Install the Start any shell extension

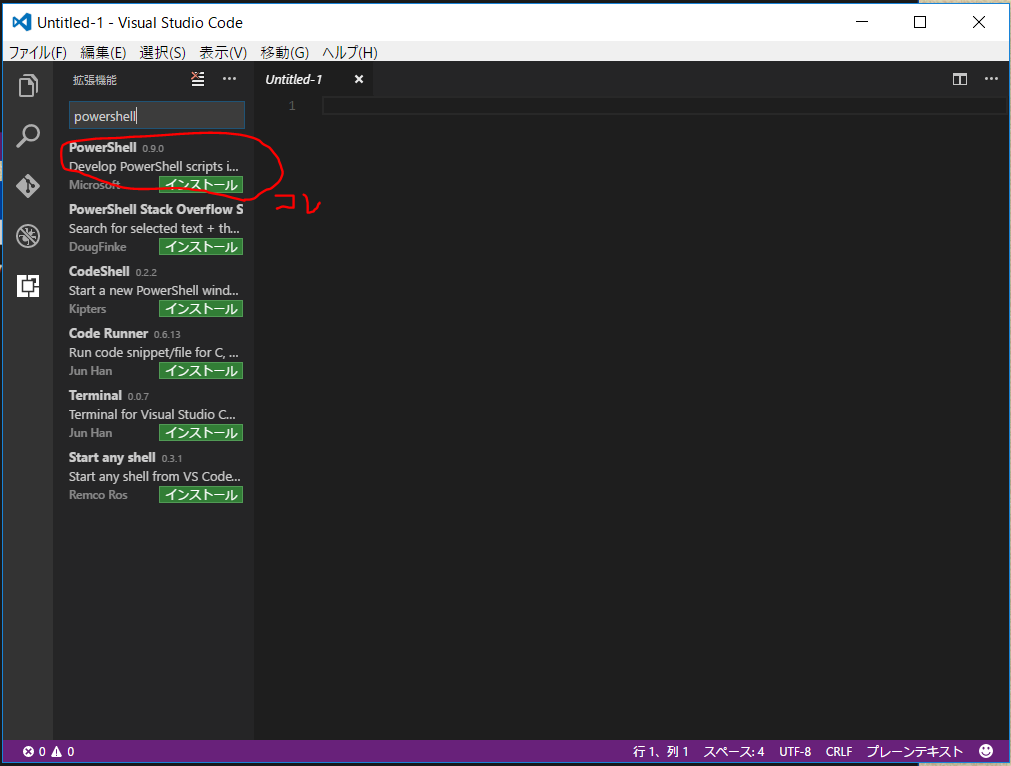coord(201,495)
